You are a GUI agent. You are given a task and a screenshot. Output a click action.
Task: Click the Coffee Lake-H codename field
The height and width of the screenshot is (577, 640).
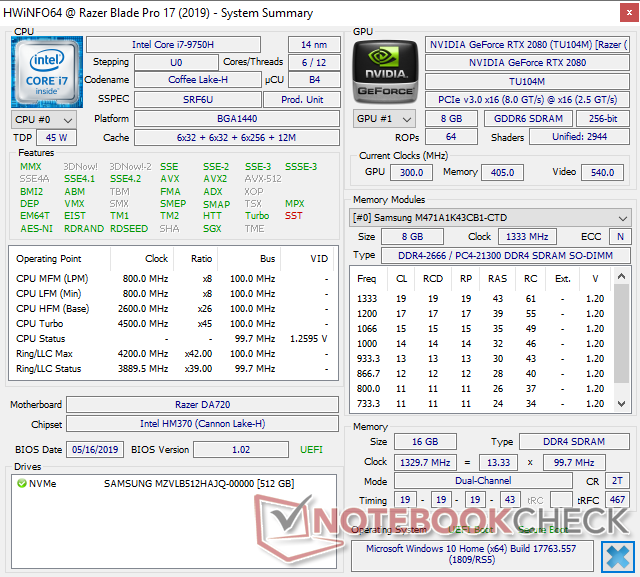click(x=198, y=80)
